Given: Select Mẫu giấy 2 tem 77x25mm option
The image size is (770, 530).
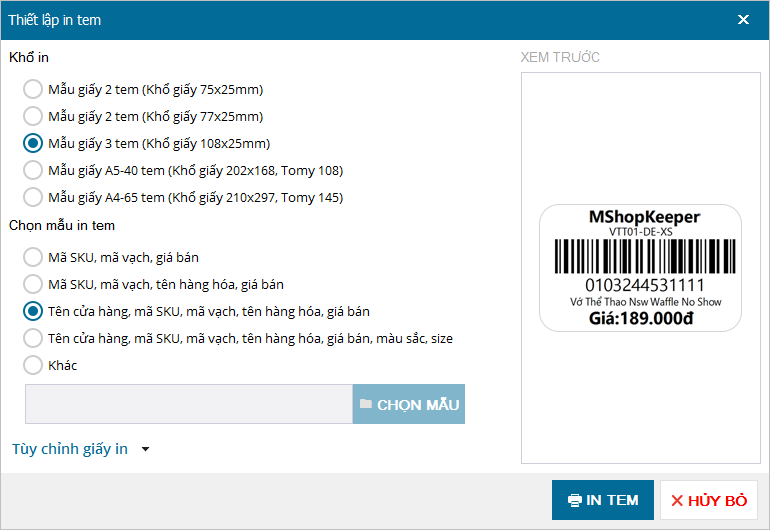Looking at the screenshot, I should pos(33,116).
